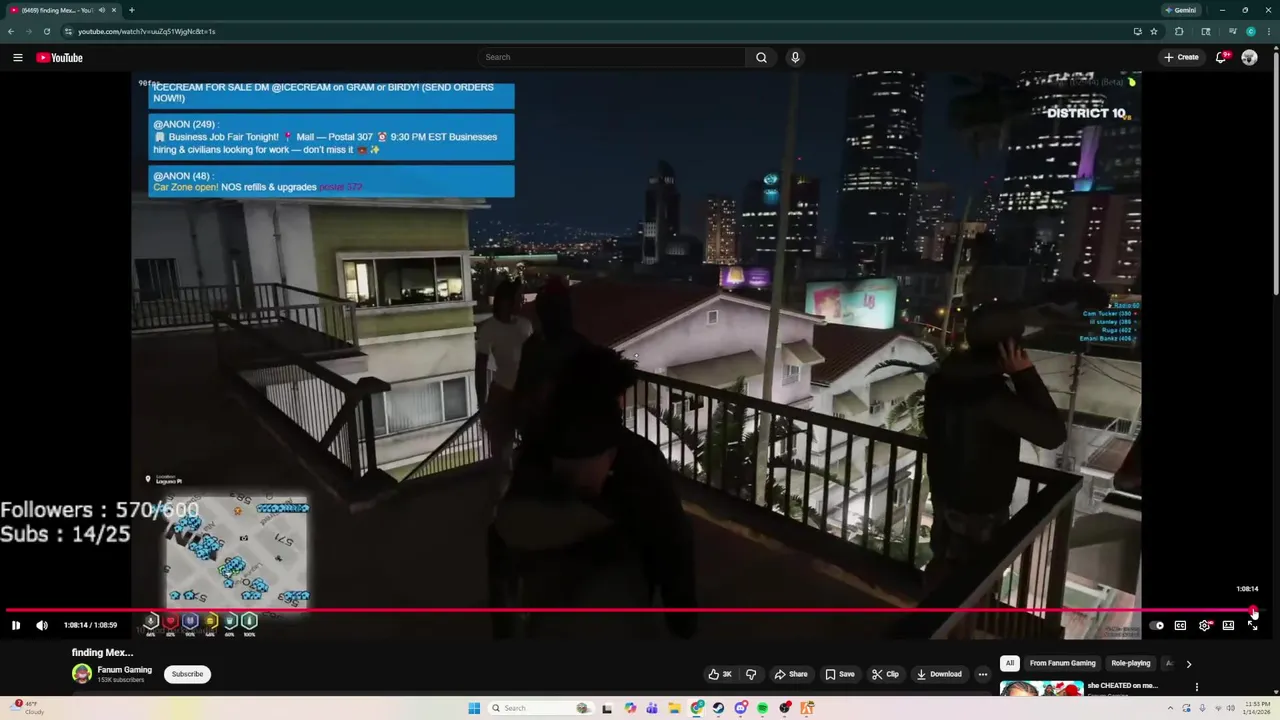Go back in browser

[x=11, y=31]
